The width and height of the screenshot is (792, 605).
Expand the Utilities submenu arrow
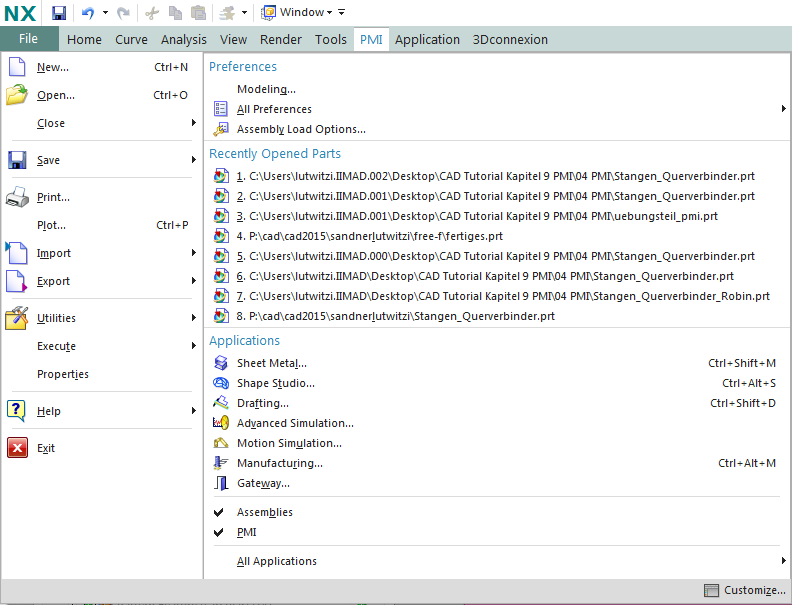pyautogui.click(x=193, y=318)
